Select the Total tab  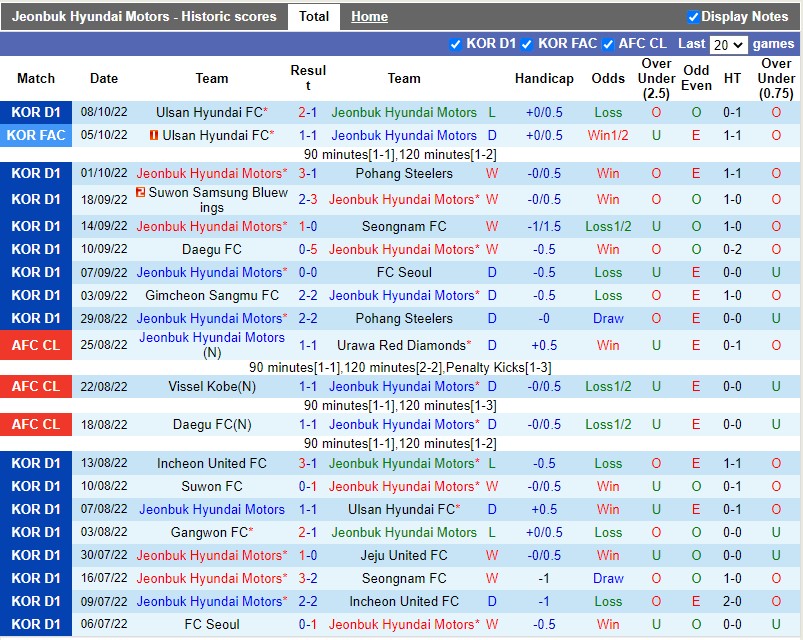pyautogui.click(x=314, y=16)
